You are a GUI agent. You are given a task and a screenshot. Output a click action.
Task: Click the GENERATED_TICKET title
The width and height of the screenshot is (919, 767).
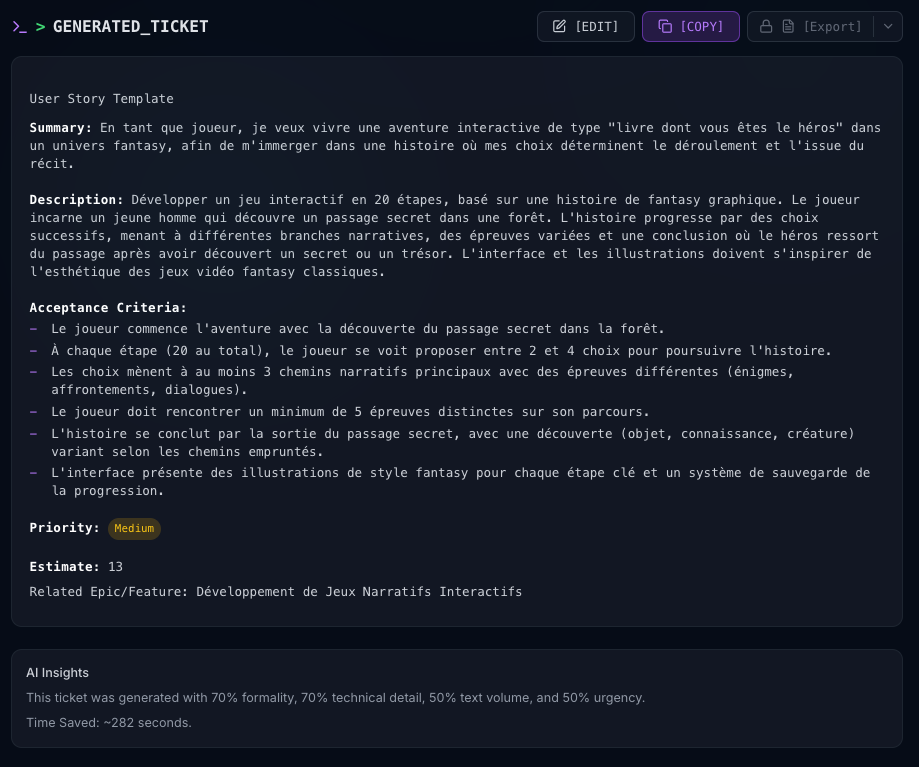tap(130, 27)
